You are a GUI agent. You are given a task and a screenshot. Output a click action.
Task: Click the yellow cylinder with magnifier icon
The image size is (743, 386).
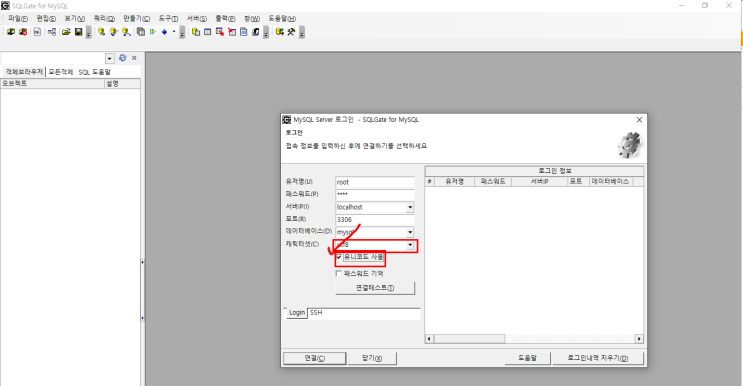(101, 32)
